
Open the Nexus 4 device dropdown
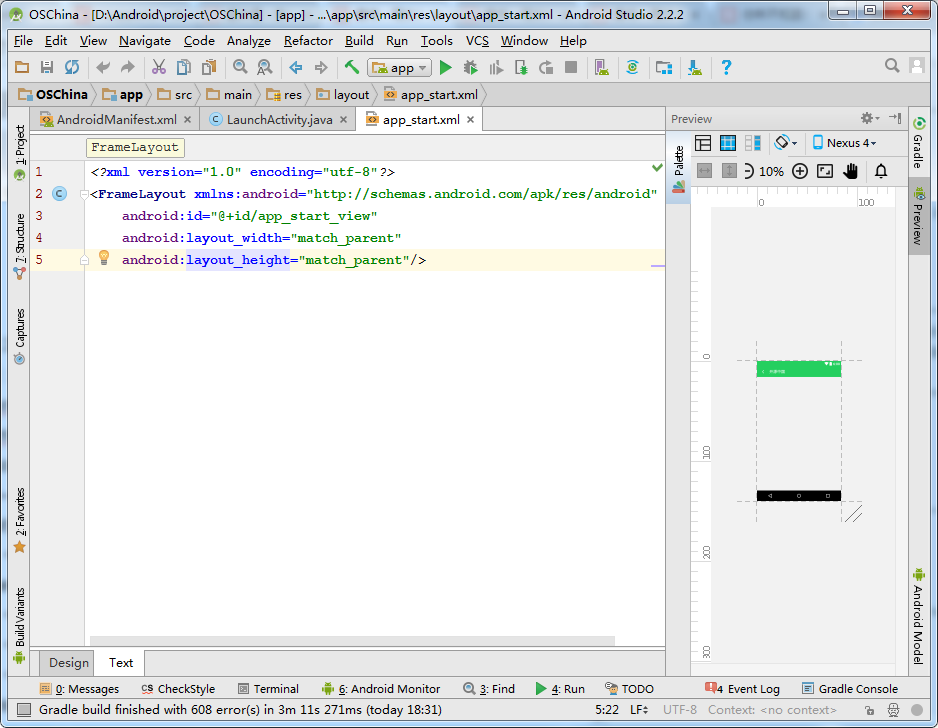click(844, 143)
